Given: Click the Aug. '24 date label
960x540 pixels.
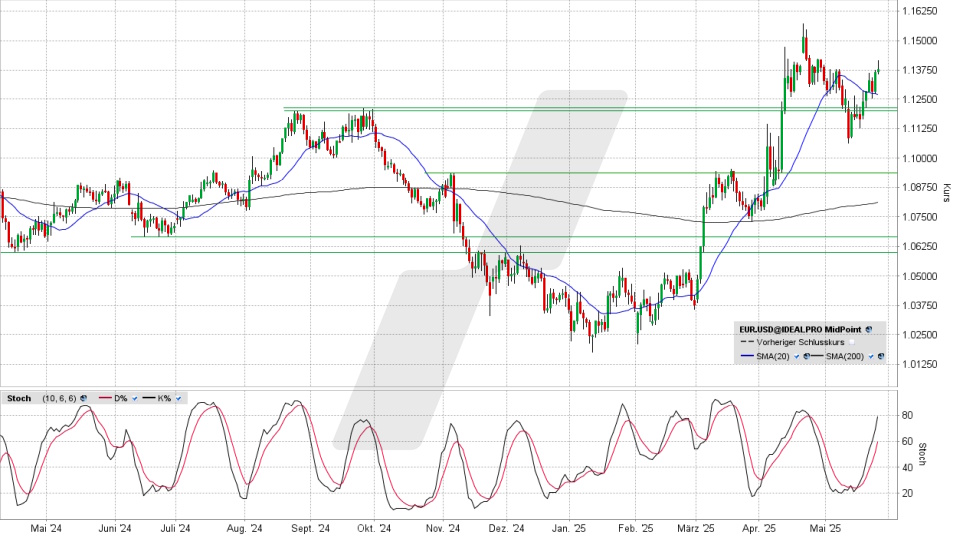Looking at the screenshot, I should (244, 528).
